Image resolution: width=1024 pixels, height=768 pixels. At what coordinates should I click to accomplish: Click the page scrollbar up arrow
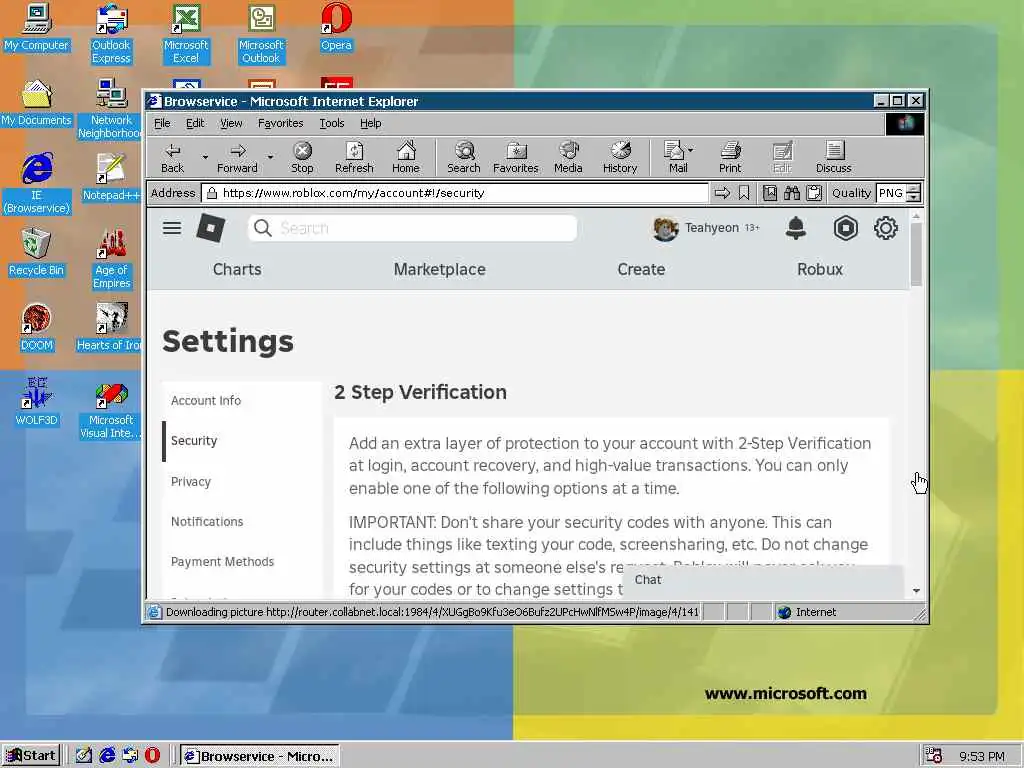pos(916,216)
